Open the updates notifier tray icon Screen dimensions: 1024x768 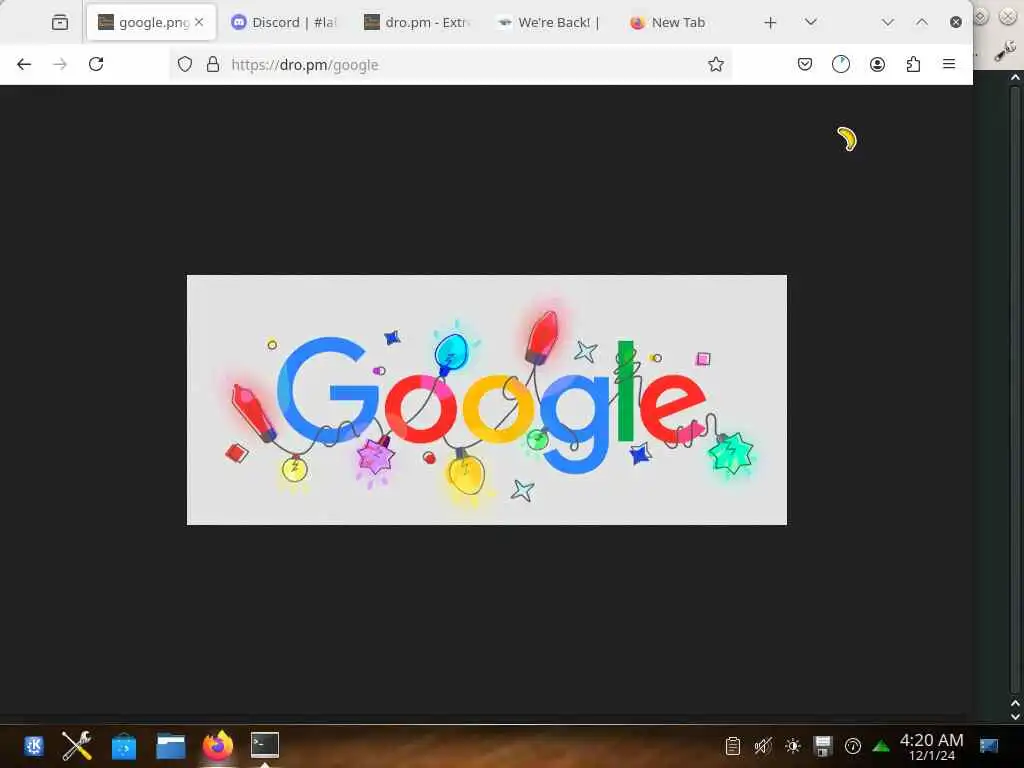point(853,745)
